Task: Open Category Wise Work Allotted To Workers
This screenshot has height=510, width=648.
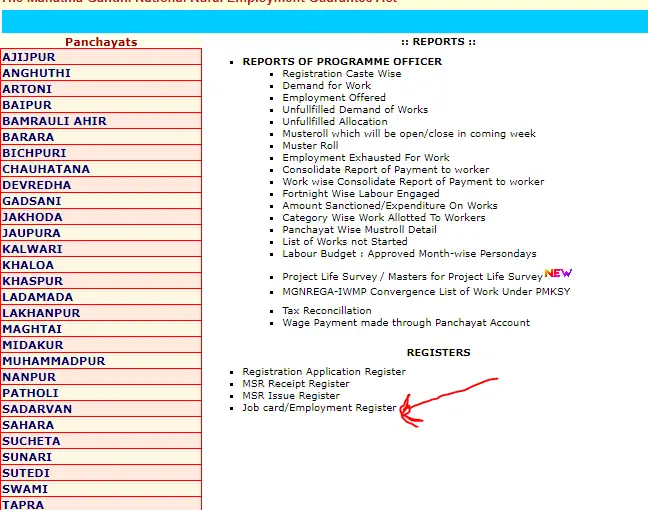Action: click(384, 217)
